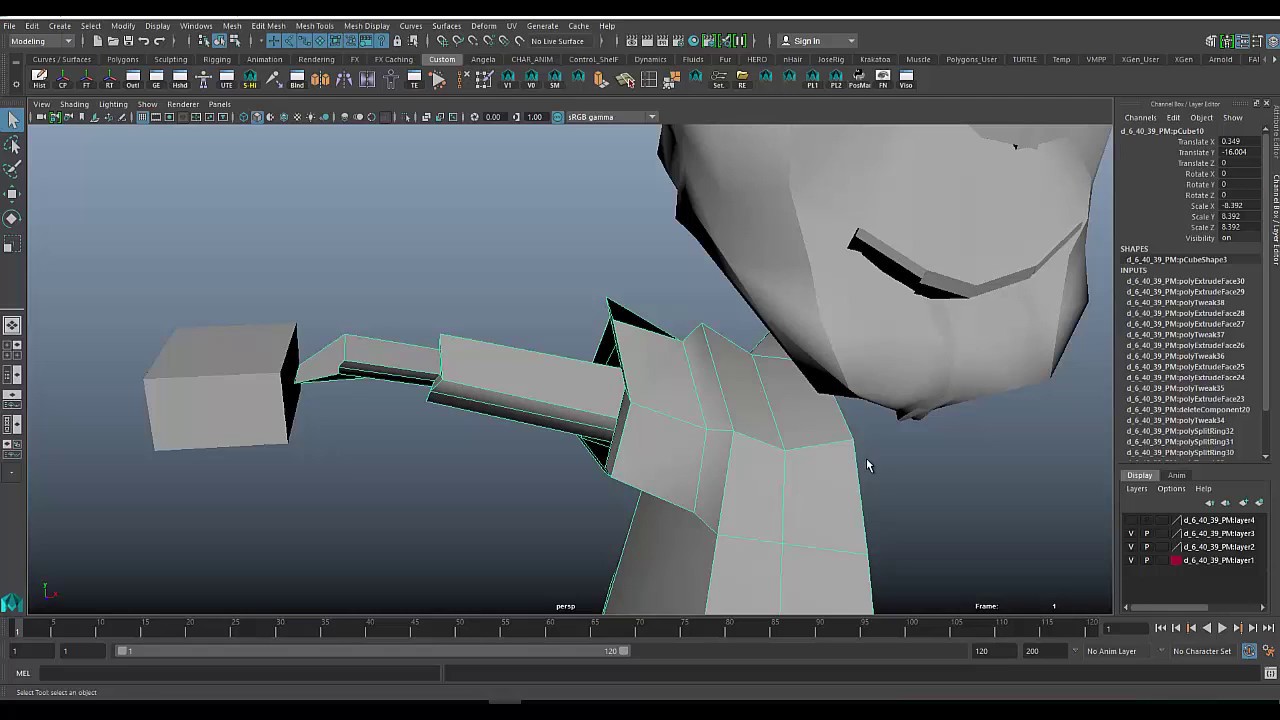Open the Modeling menu set dropdown
This screenshot has width=1280, height=720.
click(x=40, y=41)
